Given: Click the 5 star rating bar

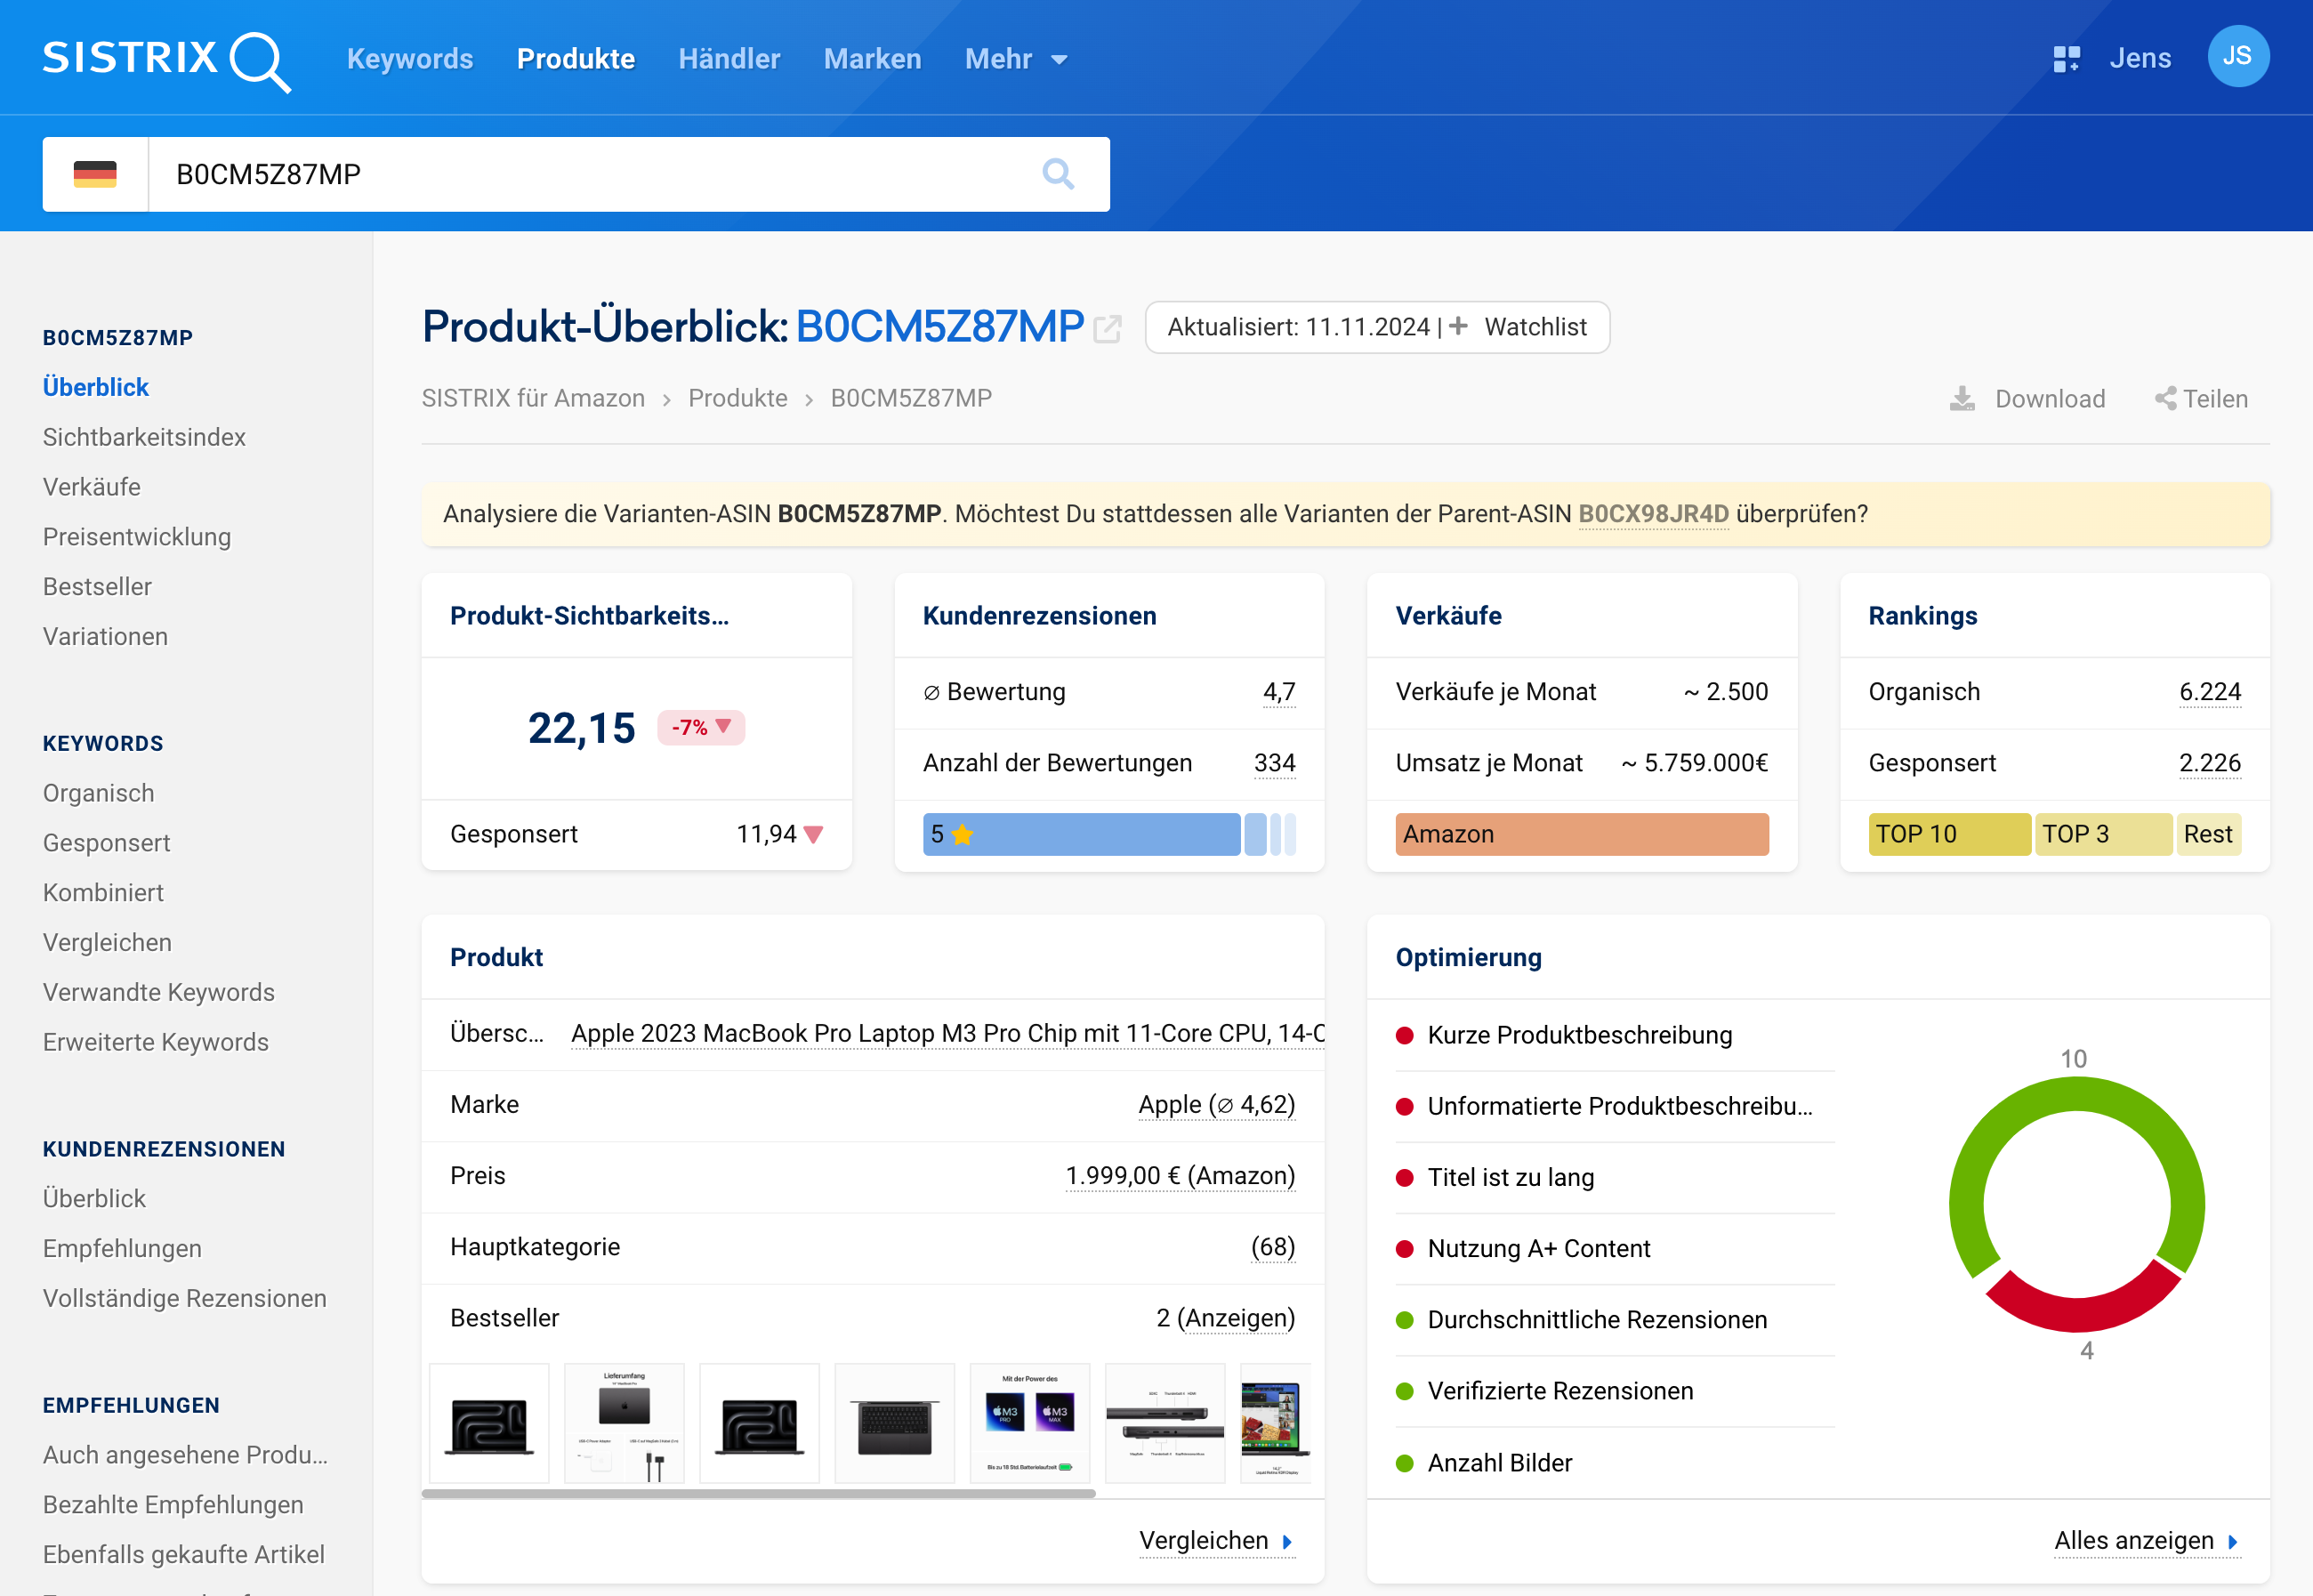Looking at the screenshot, I should tap(1081, 834).
